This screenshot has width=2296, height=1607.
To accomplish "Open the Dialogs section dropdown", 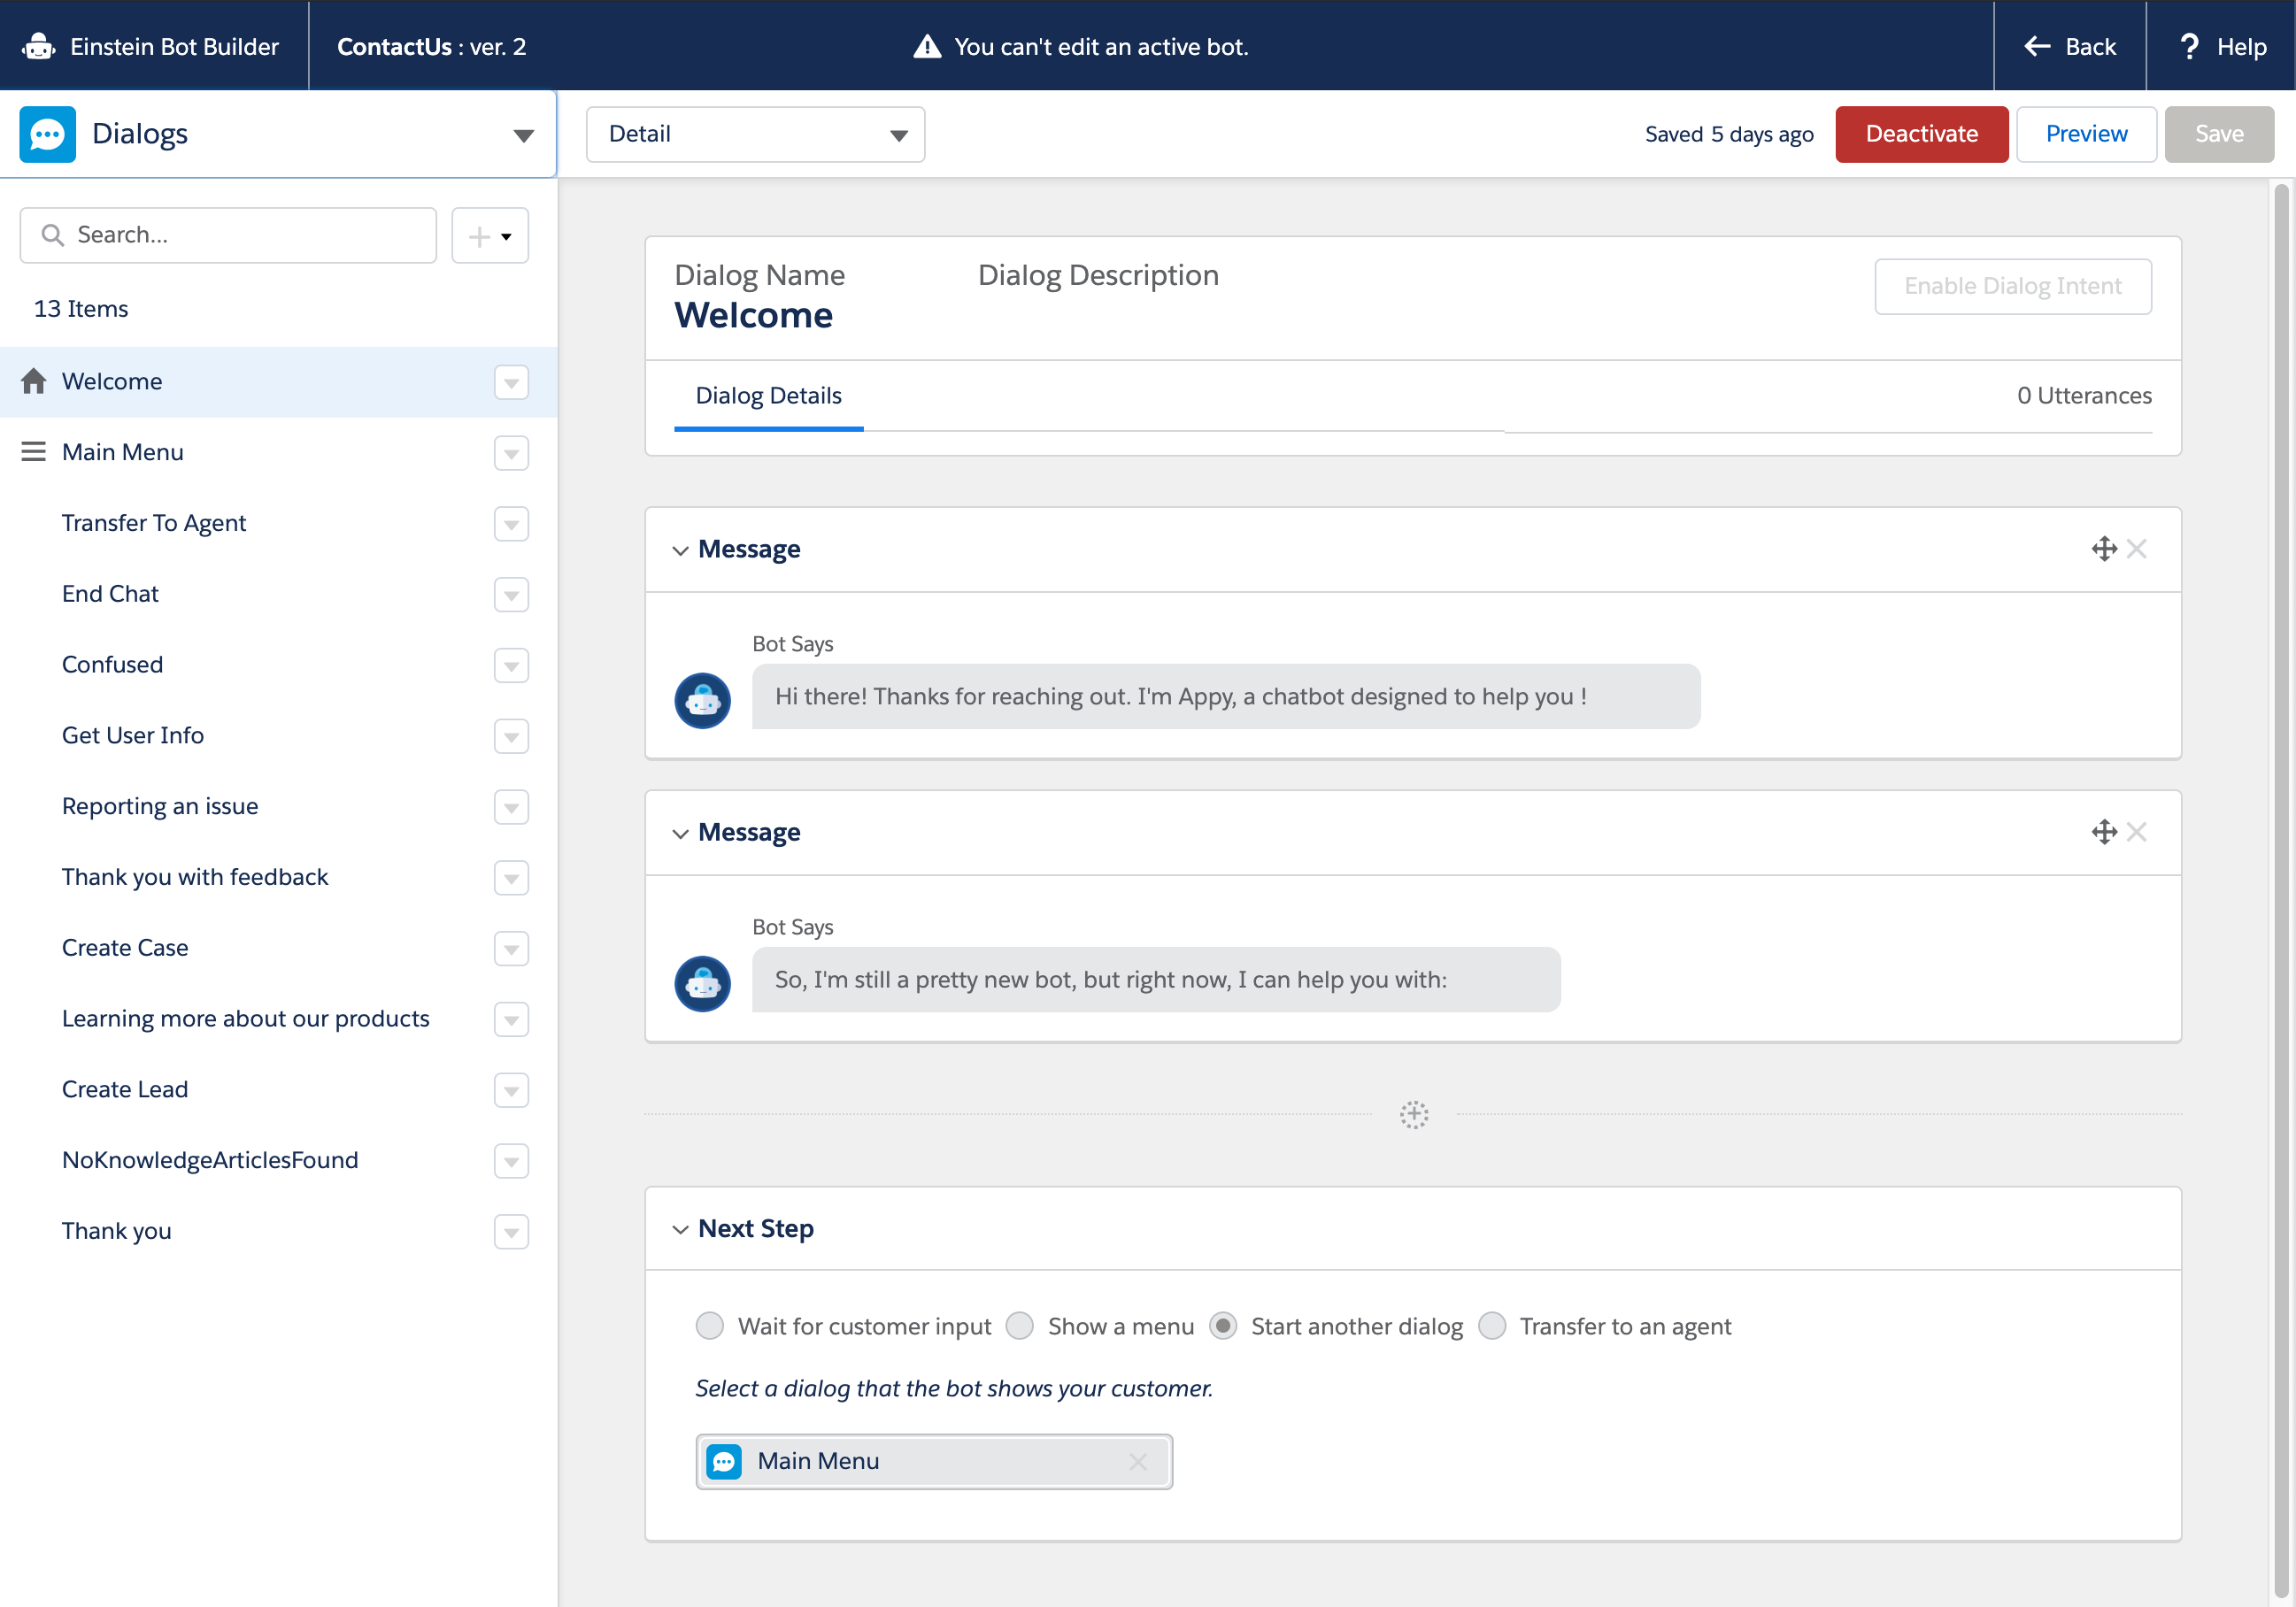I will (523, 135).
